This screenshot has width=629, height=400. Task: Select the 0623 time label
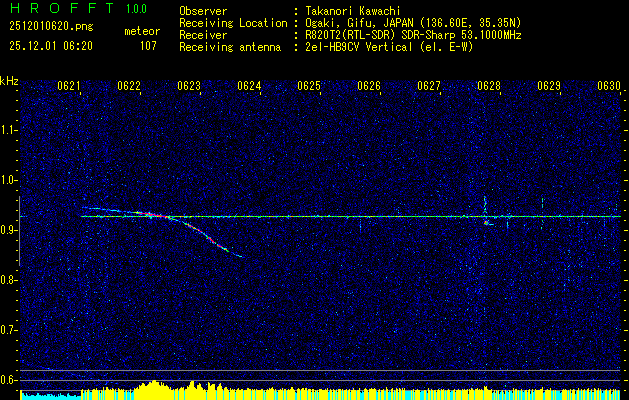click(x=189, y=86)
